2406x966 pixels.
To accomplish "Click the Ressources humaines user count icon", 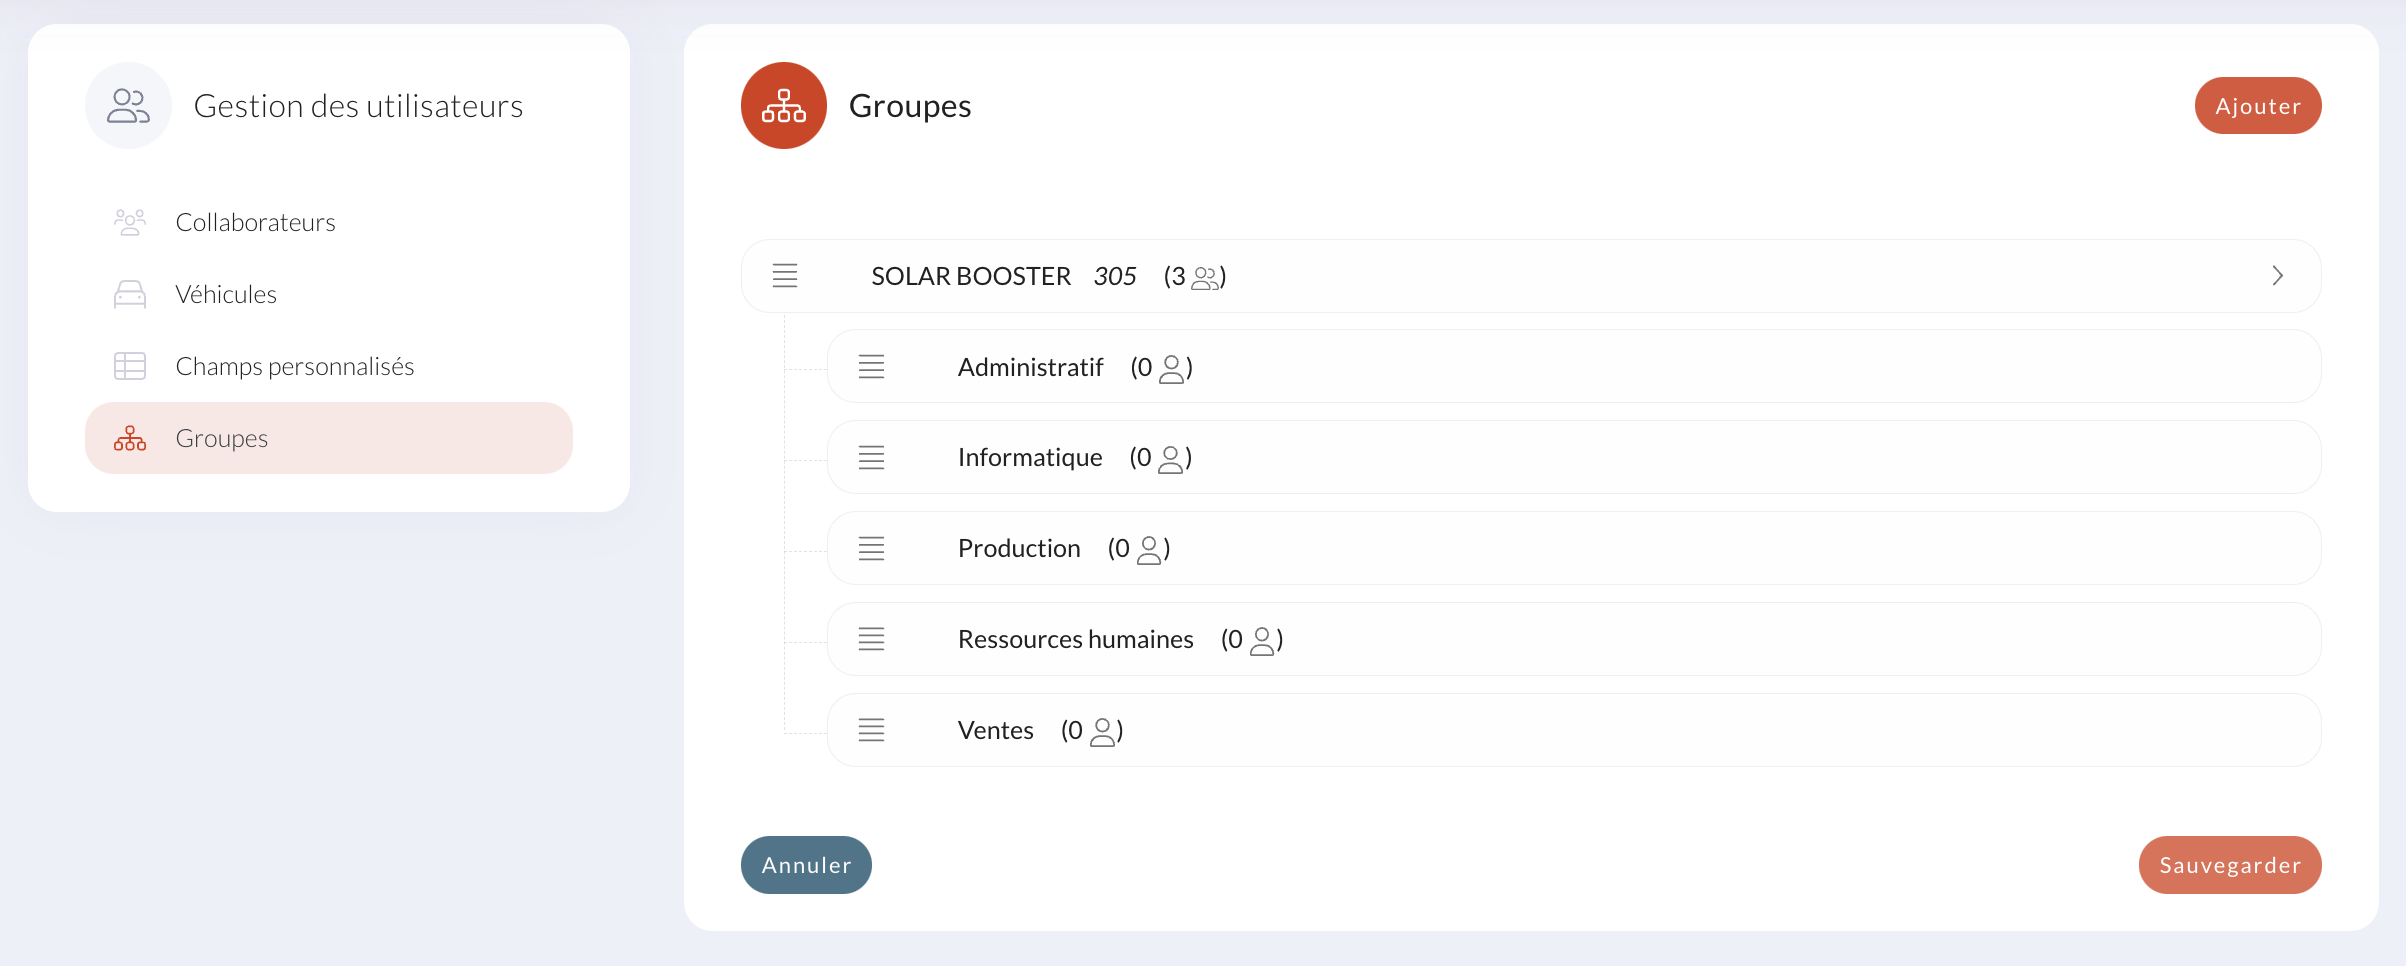I will (x=1263, y=641).
